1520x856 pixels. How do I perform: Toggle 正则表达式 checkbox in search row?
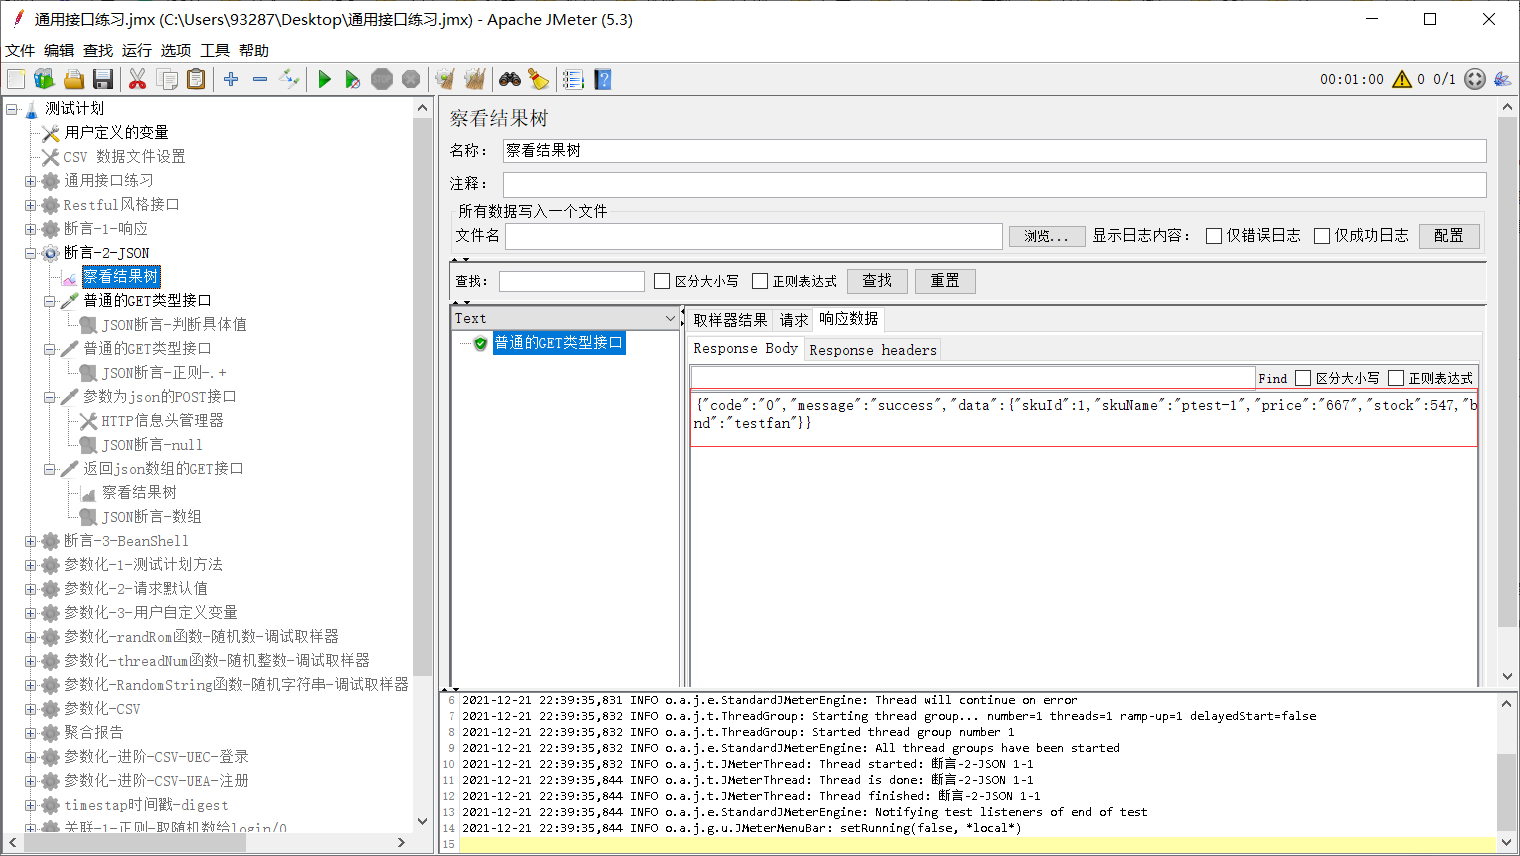coord(760,281)
